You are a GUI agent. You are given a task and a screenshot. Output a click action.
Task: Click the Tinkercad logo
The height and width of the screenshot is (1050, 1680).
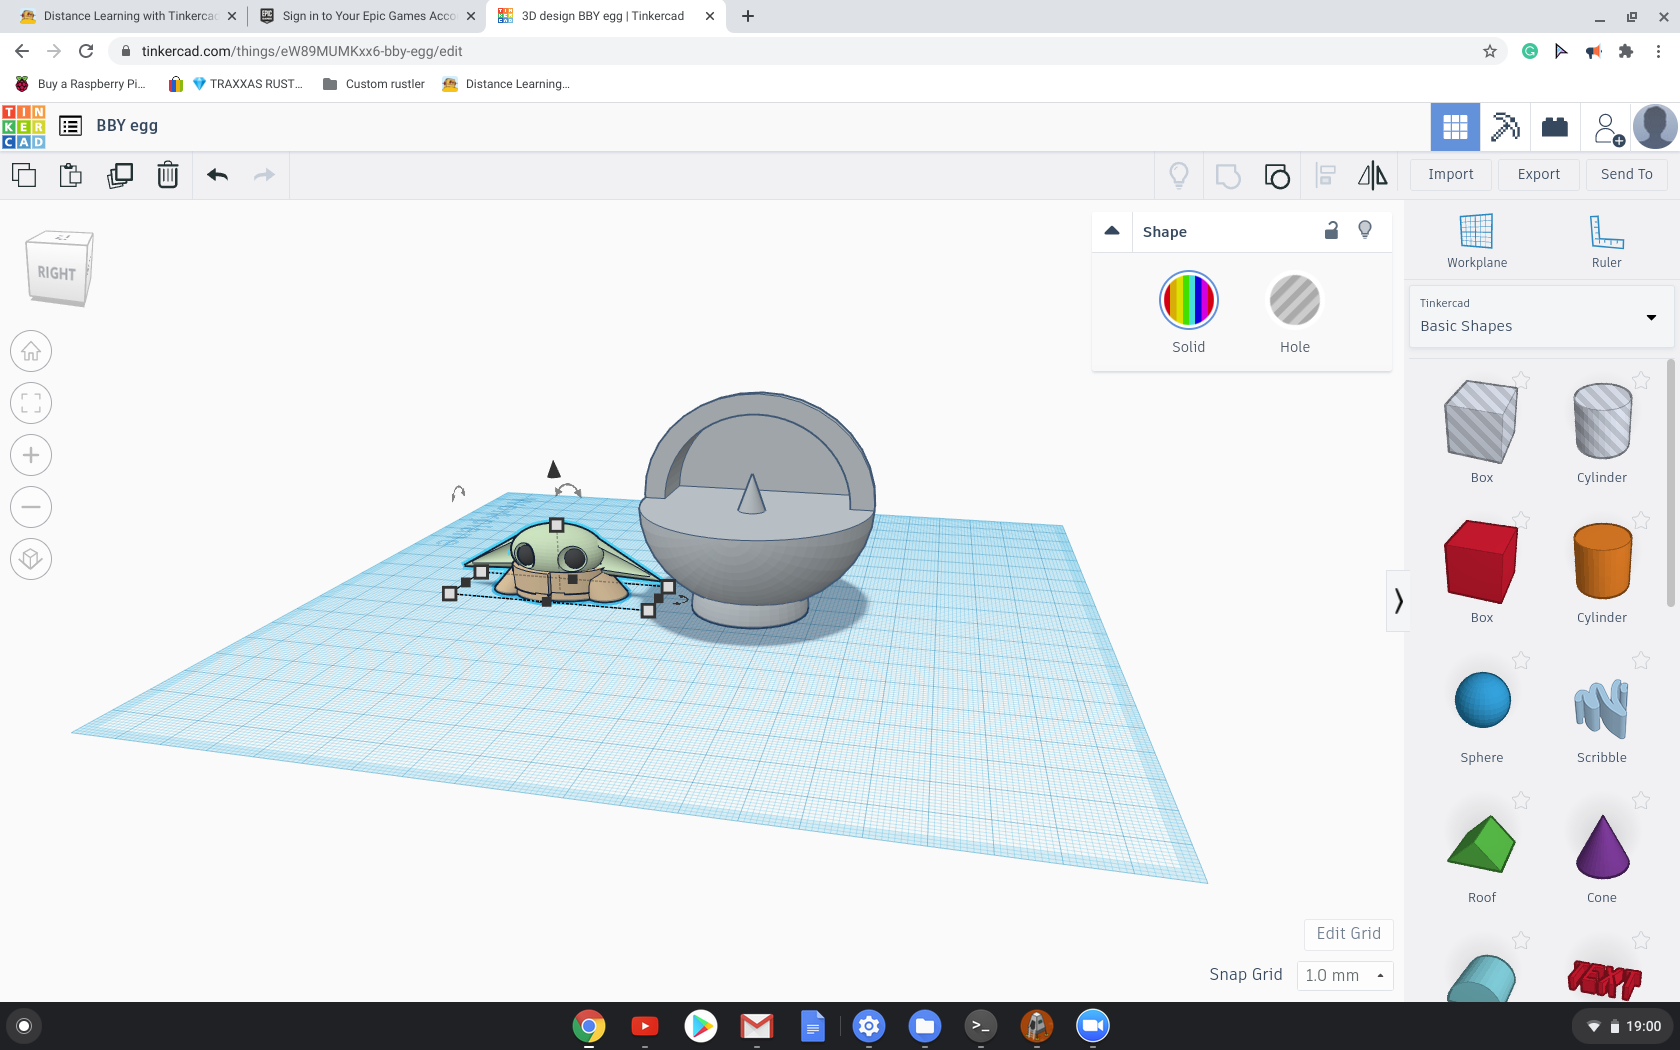click(23, 127)
